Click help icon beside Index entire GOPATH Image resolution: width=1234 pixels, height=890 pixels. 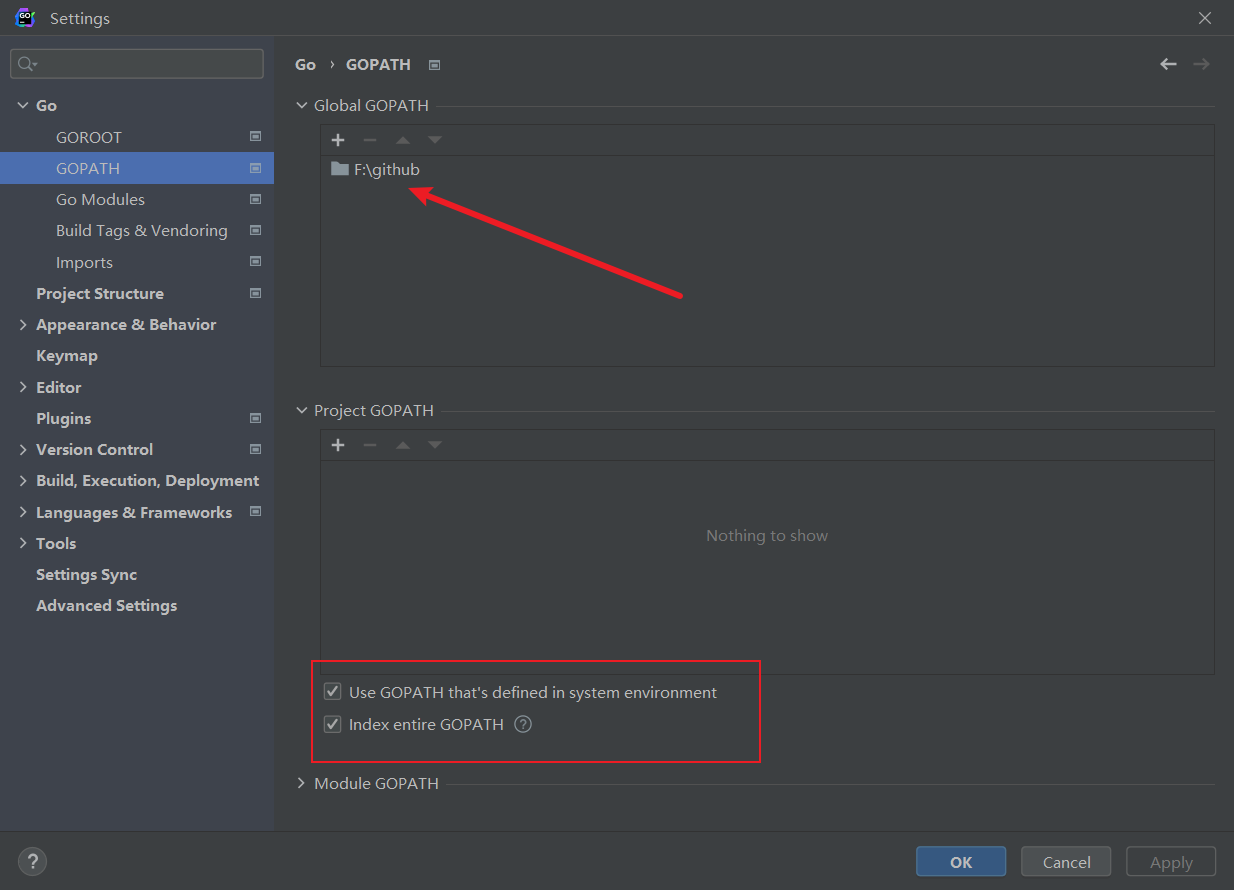click(x=523, y=724)
